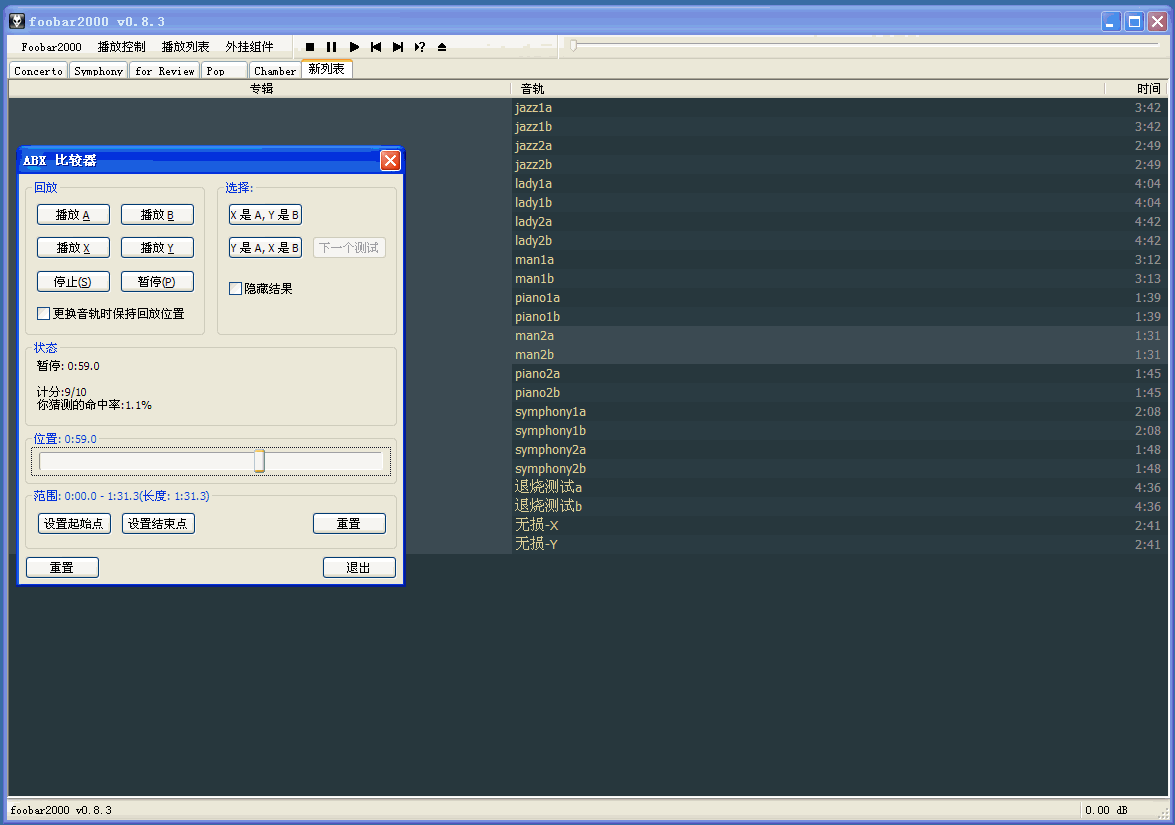The height and width of the screenshot is (825, 1175).
Task: Select the man2b track
Action: pyautogui.click(x=839, y=354)
